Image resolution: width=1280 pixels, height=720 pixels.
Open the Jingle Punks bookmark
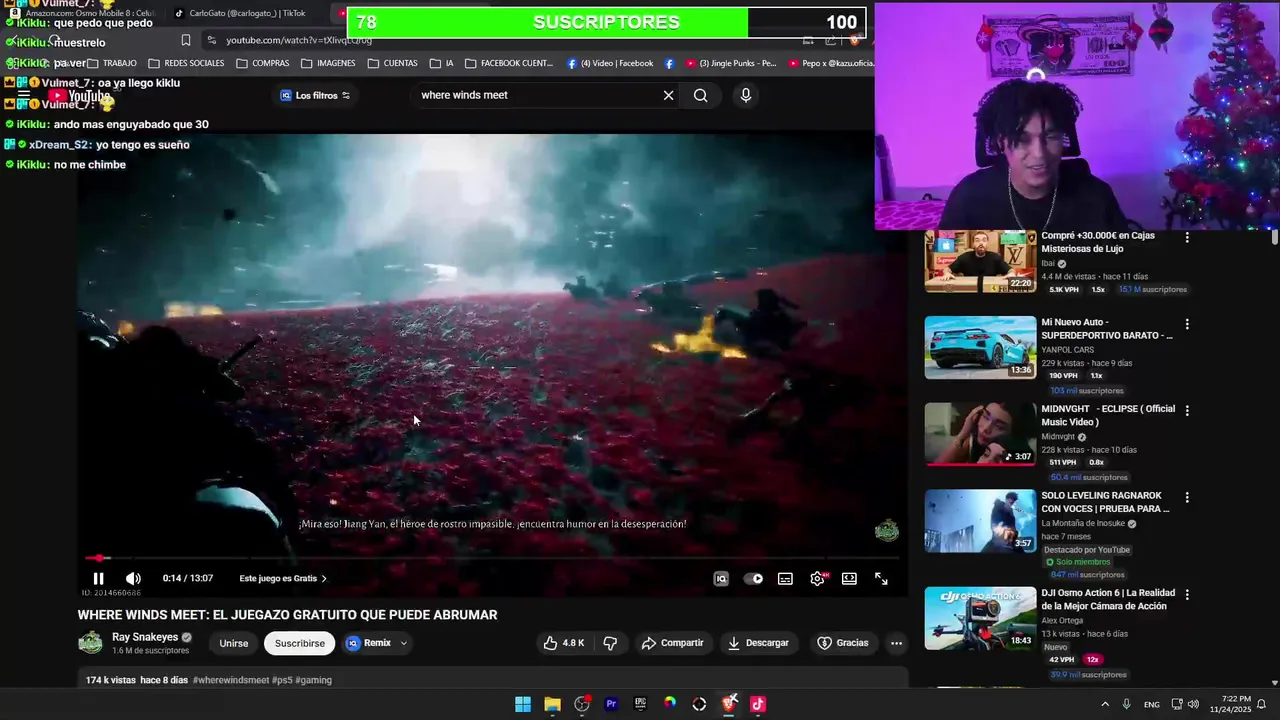coord(731,63)
